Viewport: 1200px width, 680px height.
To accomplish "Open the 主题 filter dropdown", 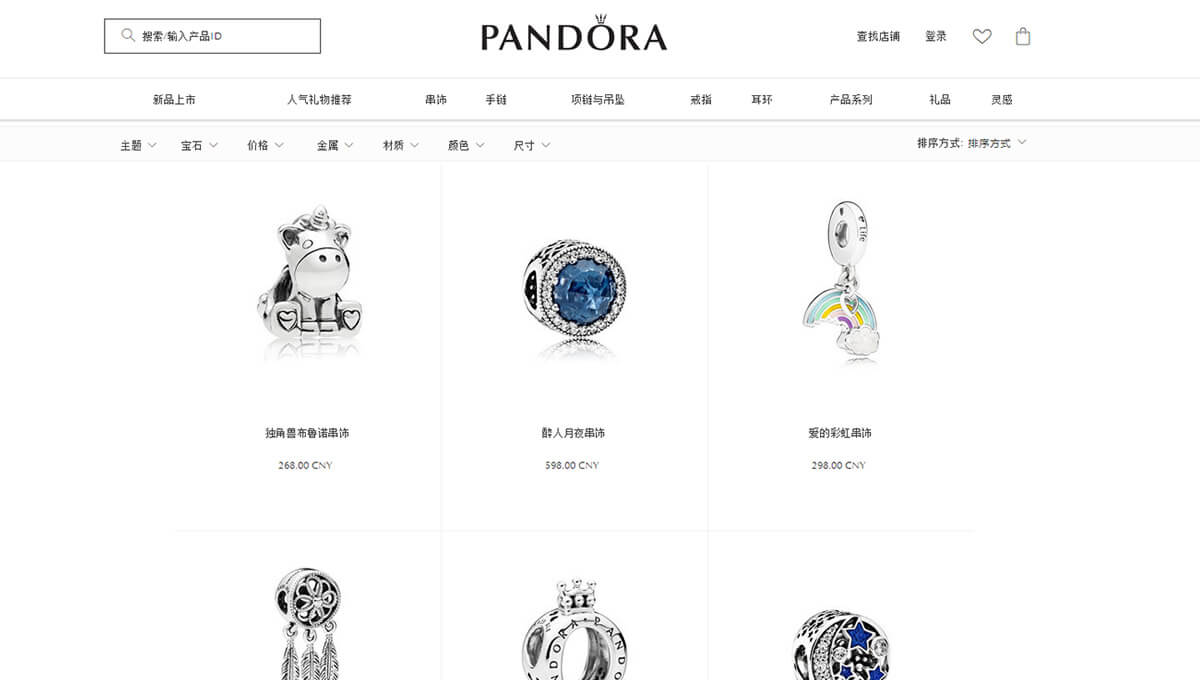I will click(x=138, y=145).
